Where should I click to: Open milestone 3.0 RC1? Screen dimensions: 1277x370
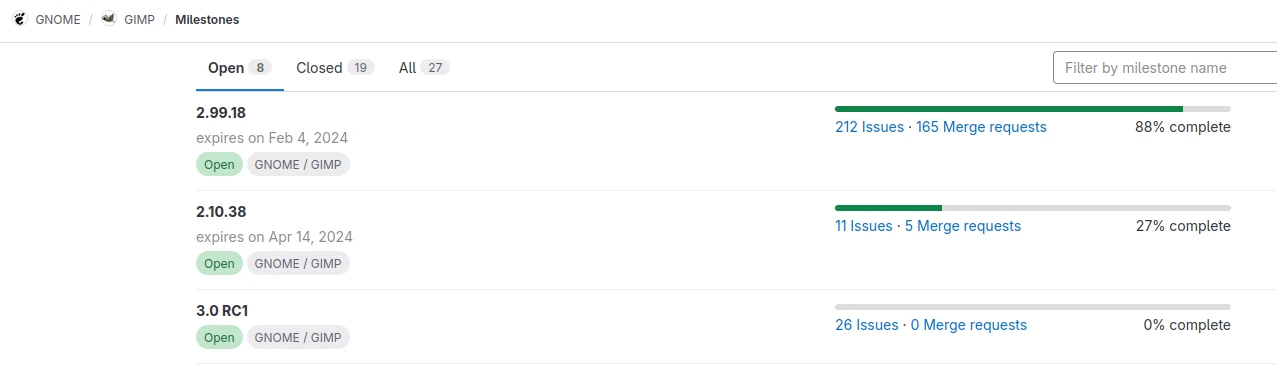coord(221,311)
